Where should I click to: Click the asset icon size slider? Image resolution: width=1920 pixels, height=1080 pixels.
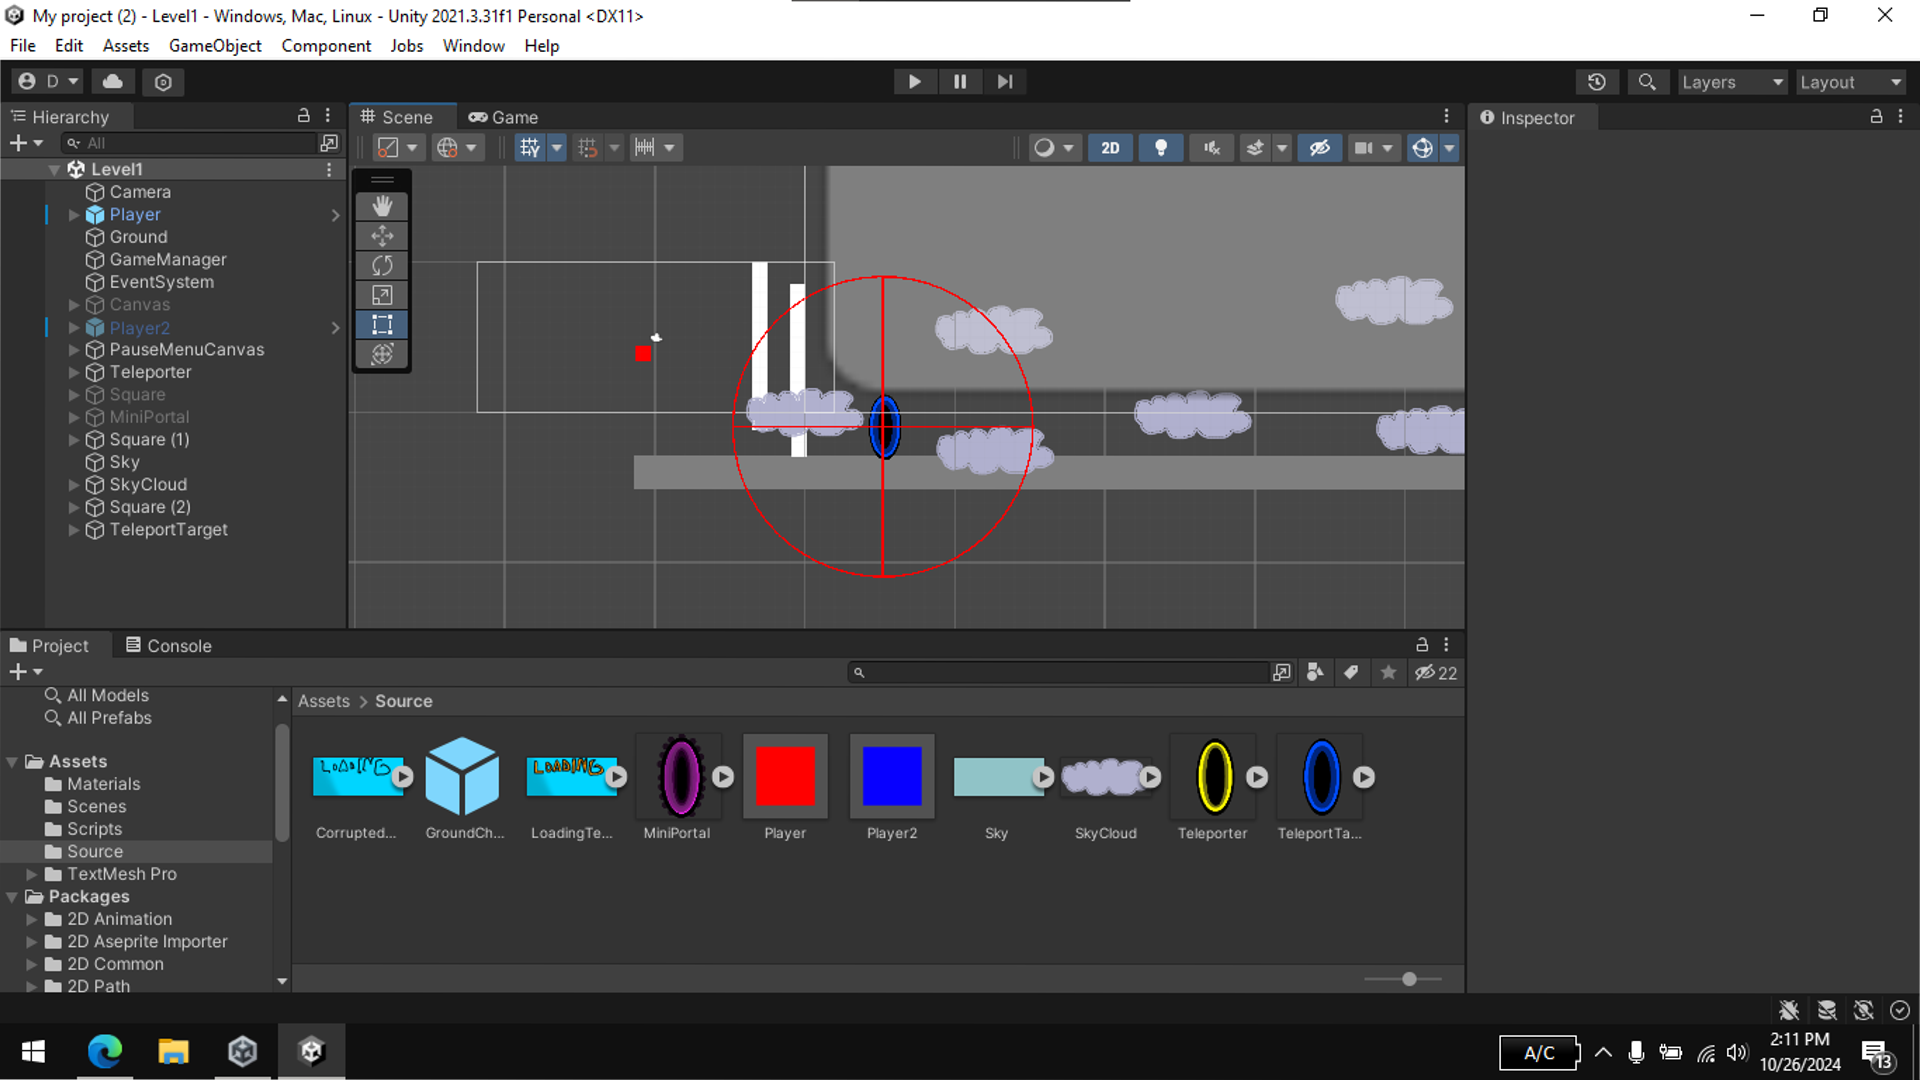pos(1408,979)
